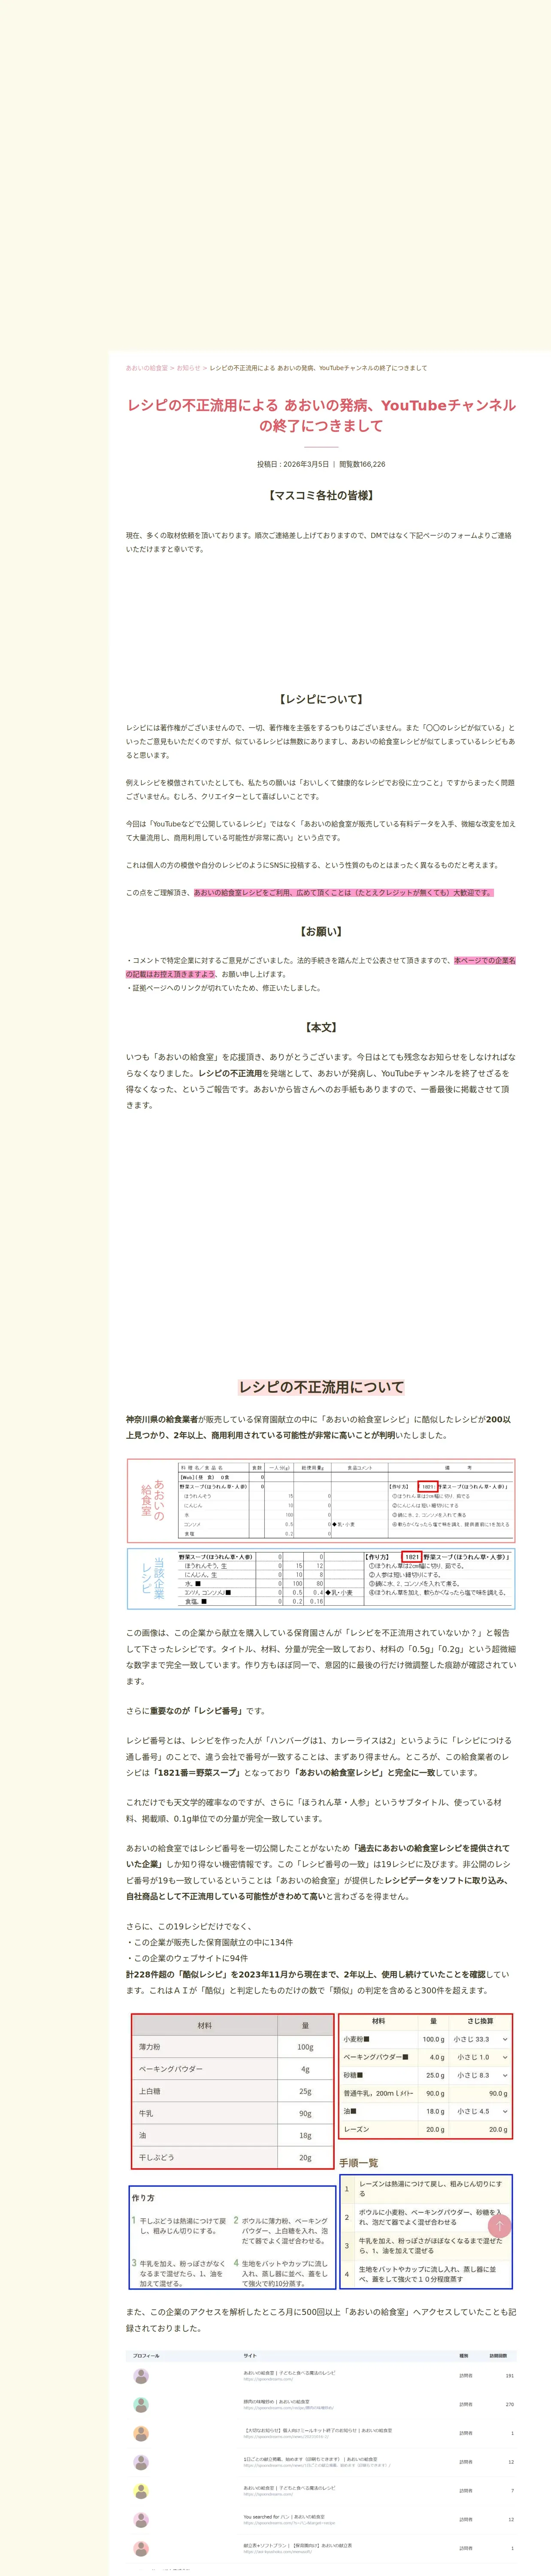Click the レシピの不正流用について highlighted heading
This screenshot has height=2576, width=551.
[x=321, y=1387]
